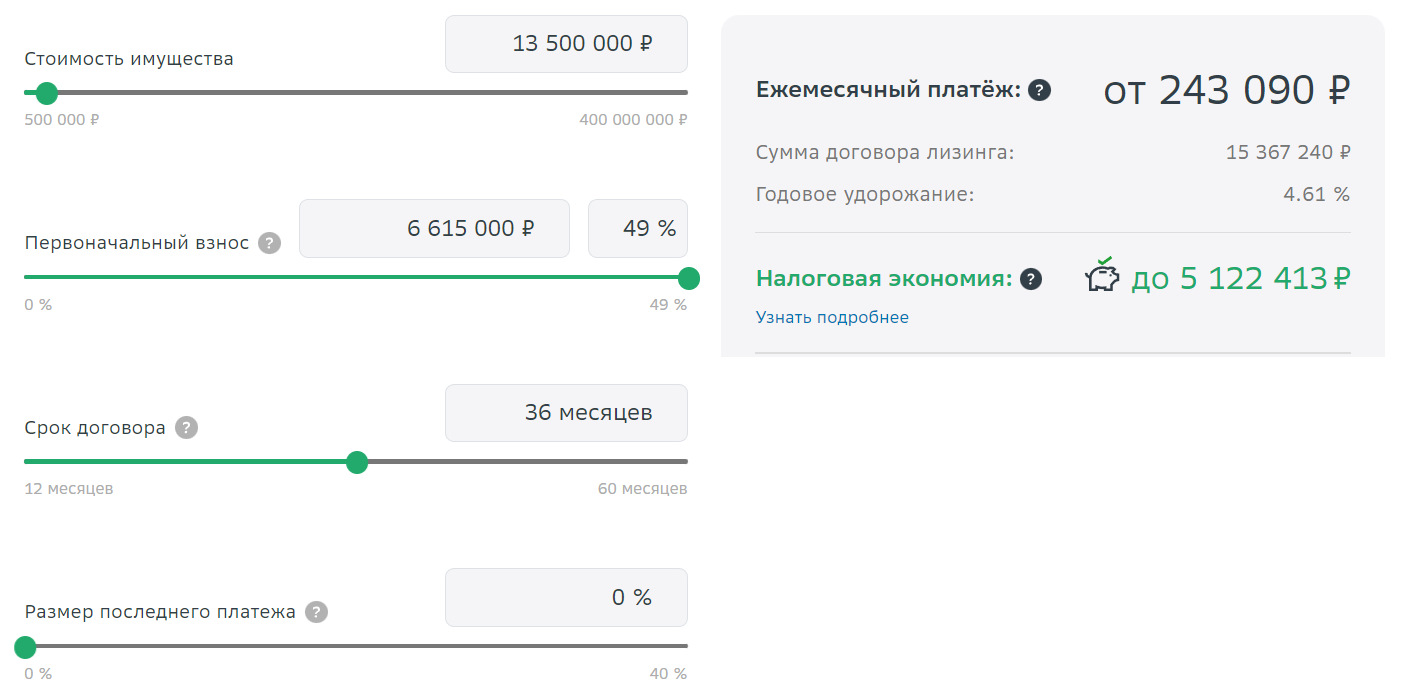Click the Стоимость имущества slider handle

click(46, 93)
